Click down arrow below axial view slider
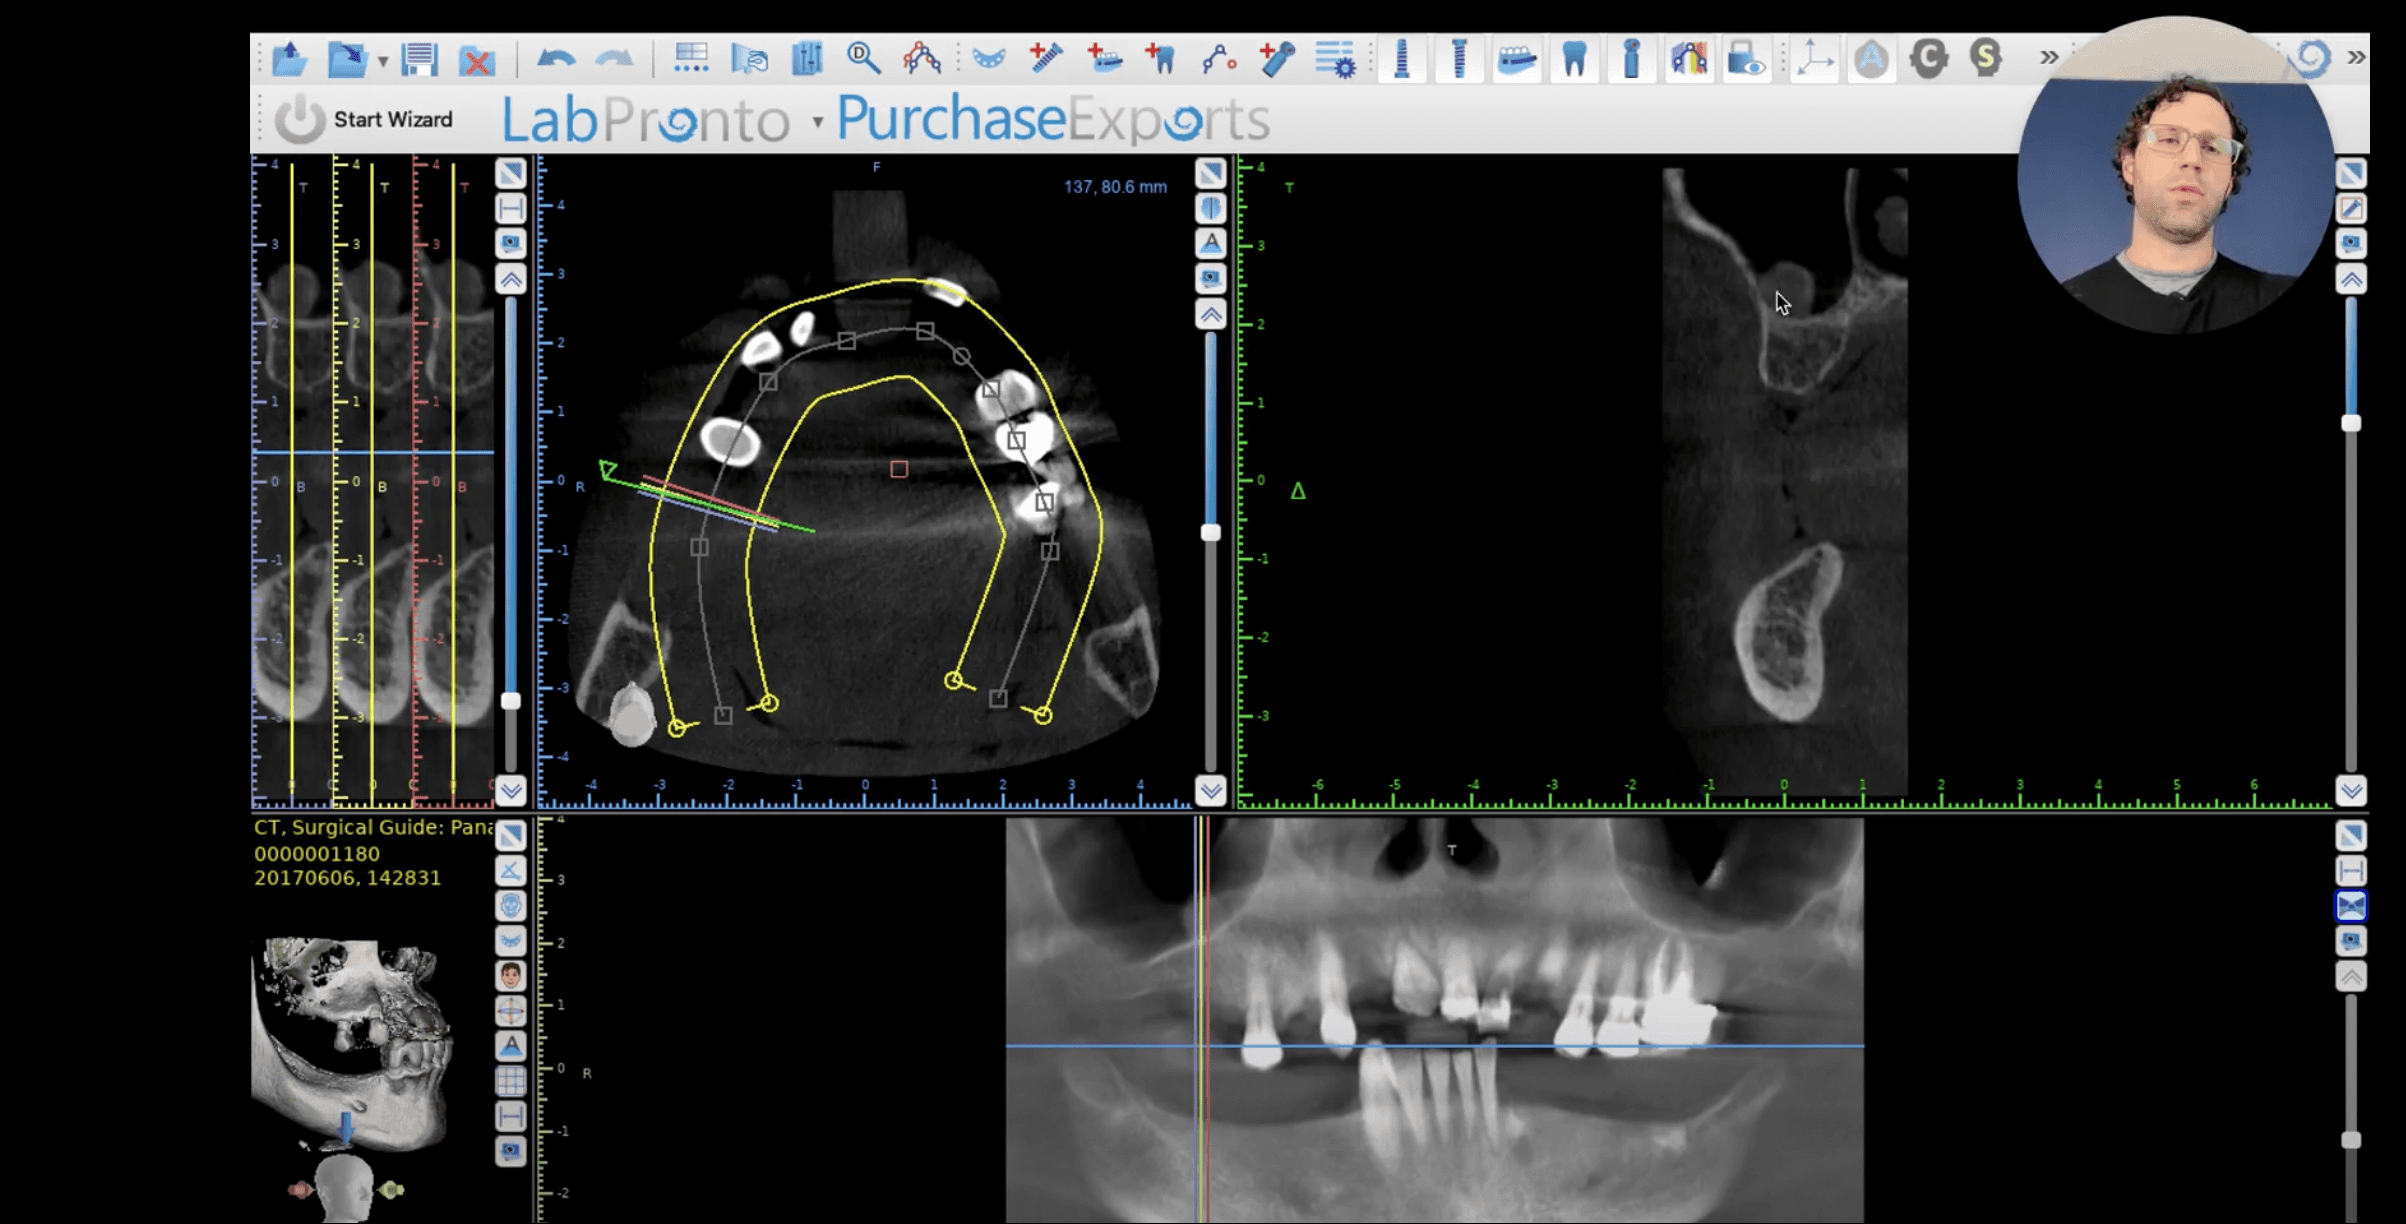This screenshot has width=2406, height=1224. click(1210, 791)
